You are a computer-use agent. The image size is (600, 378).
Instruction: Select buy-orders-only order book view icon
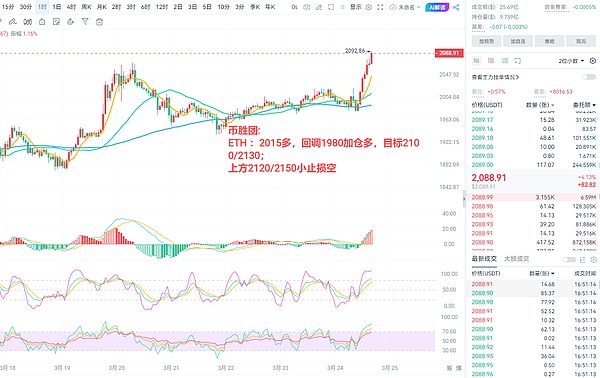505,60
